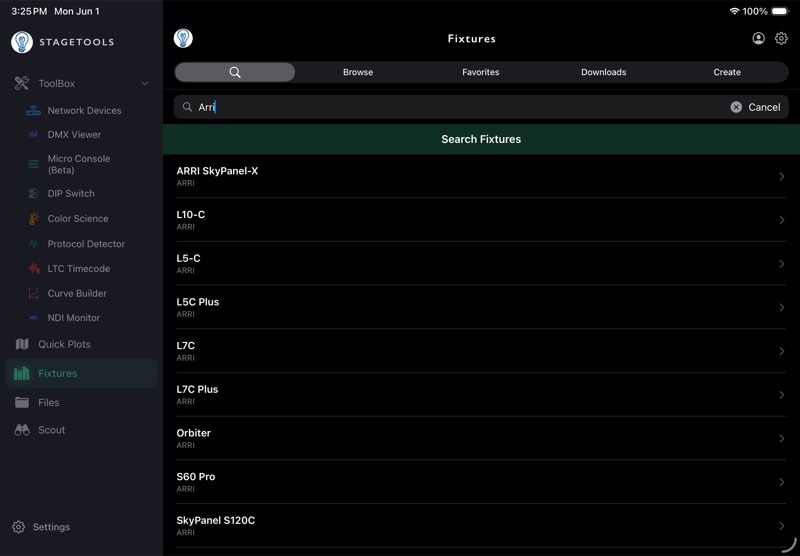Click the Quick Plots label
The image size is (800, 556).
(64, 344)
